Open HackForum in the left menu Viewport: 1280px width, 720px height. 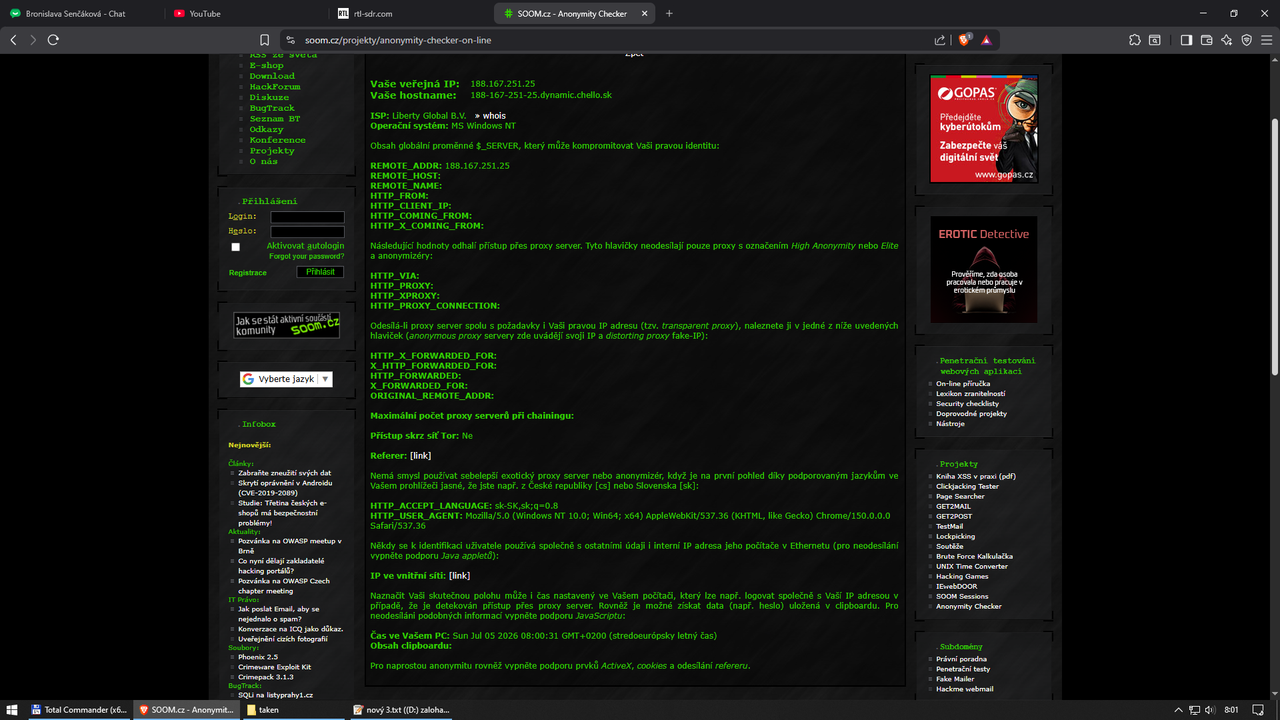[x=275, y=87]
